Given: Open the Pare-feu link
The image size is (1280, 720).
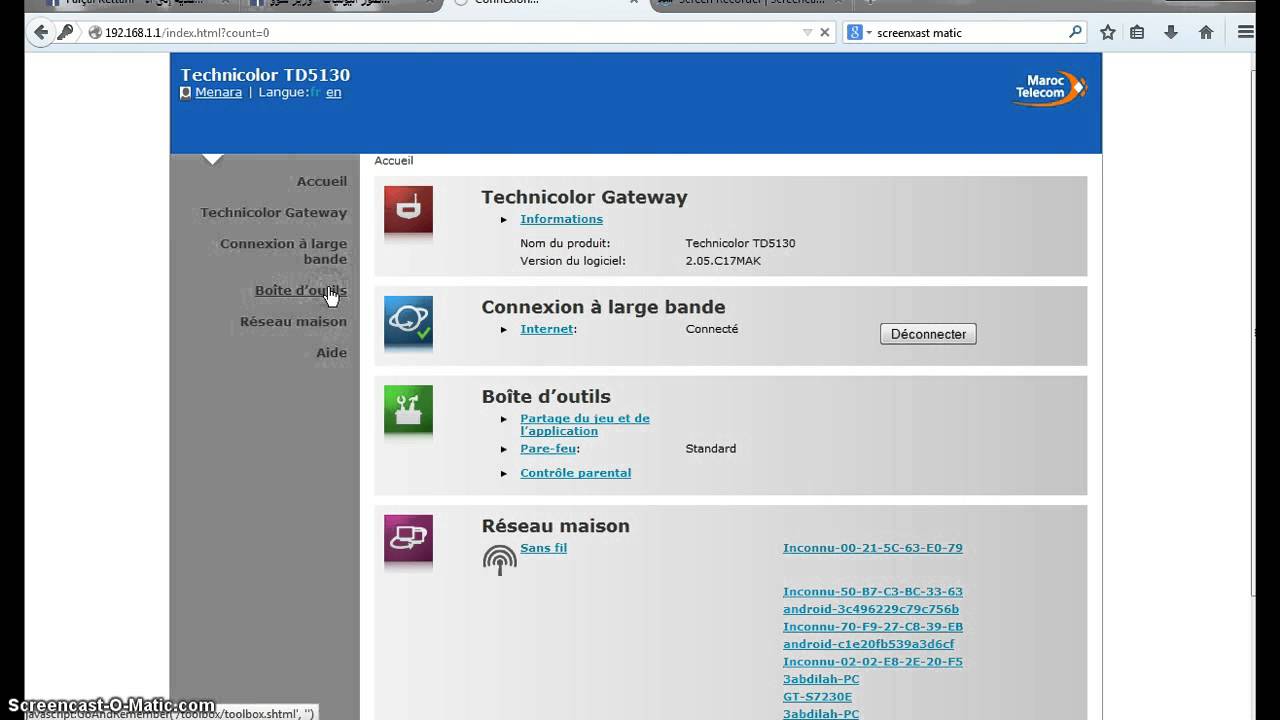Looking at the screenshot, I should [548, 449].
